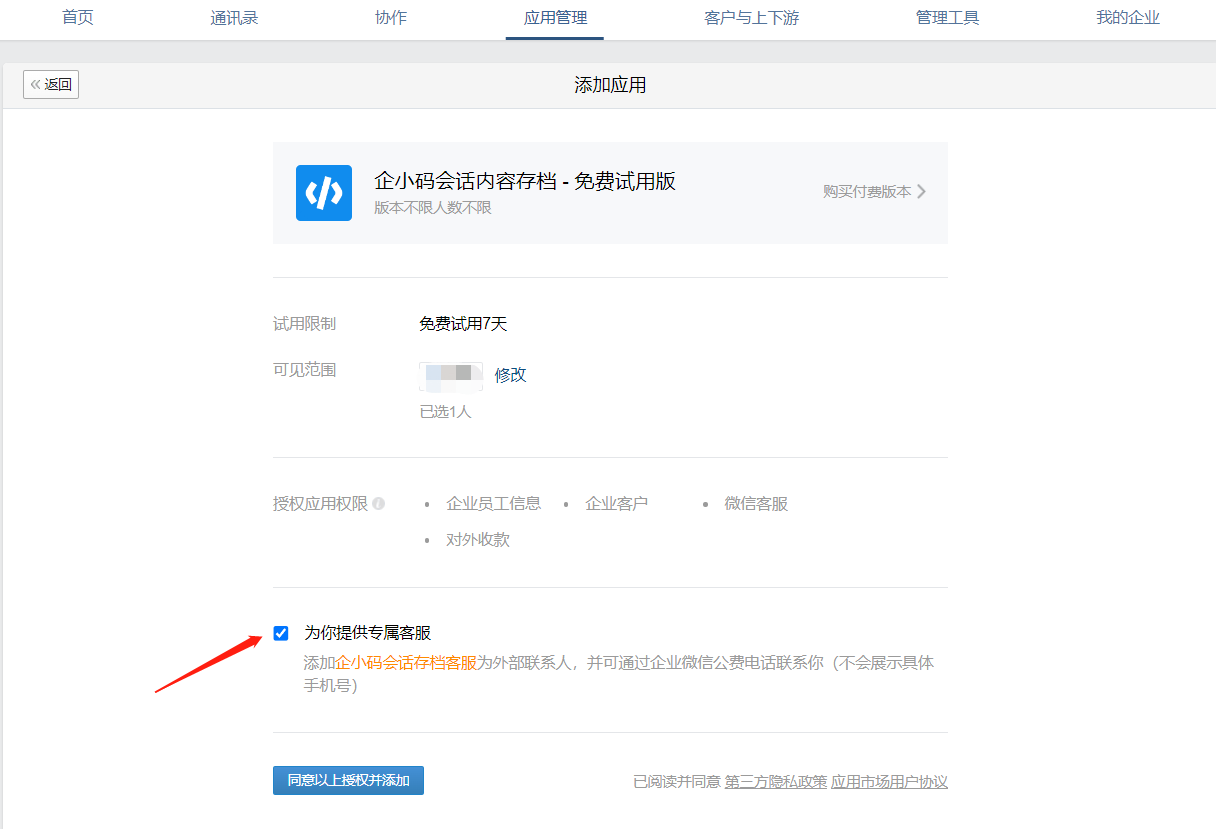Screen dimensions: 1216x829
Task: Click the 版本不限人数不限 subtitle
Action: point(433,208)
